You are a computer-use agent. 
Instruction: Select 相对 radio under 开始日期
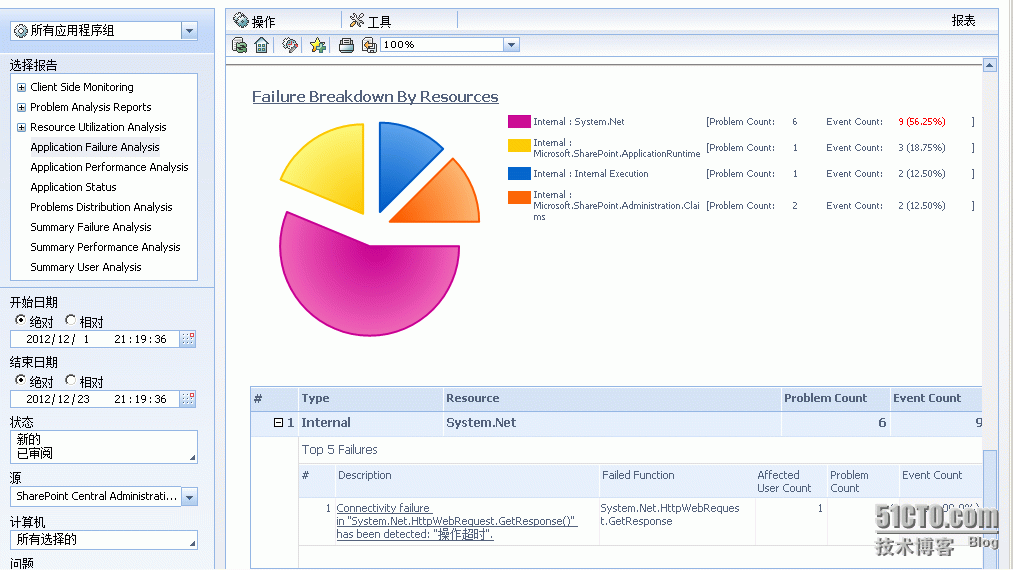(x=70, y=320)
